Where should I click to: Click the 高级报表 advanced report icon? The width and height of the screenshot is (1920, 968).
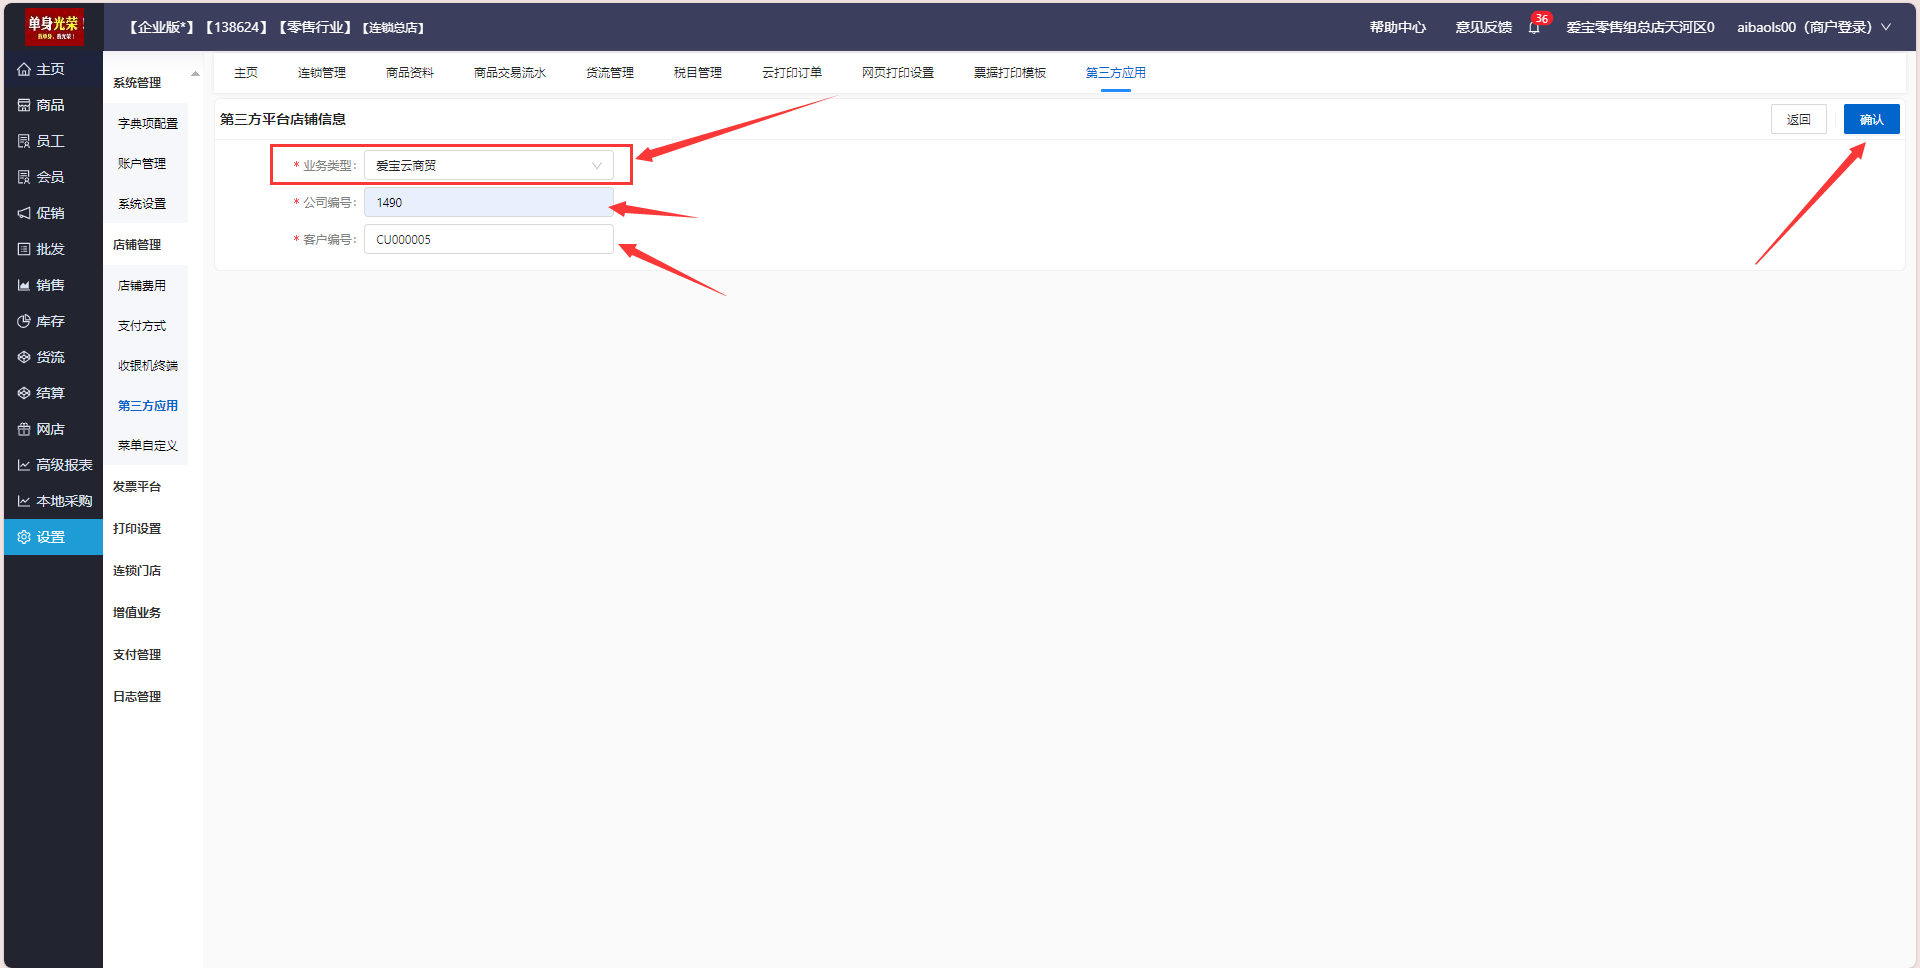coord(24,466)
